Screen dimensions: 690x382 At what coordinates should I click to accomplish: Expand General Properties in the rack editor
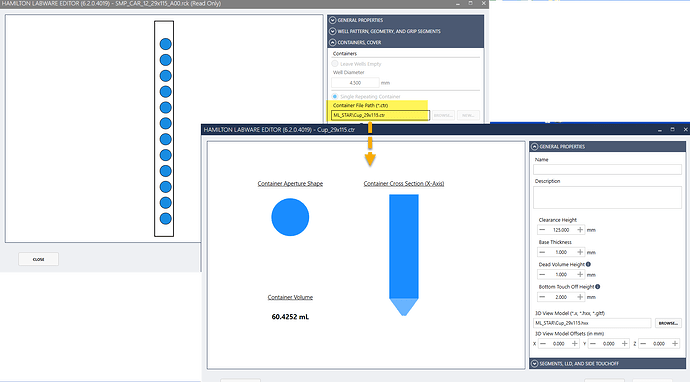click(333, 20)
